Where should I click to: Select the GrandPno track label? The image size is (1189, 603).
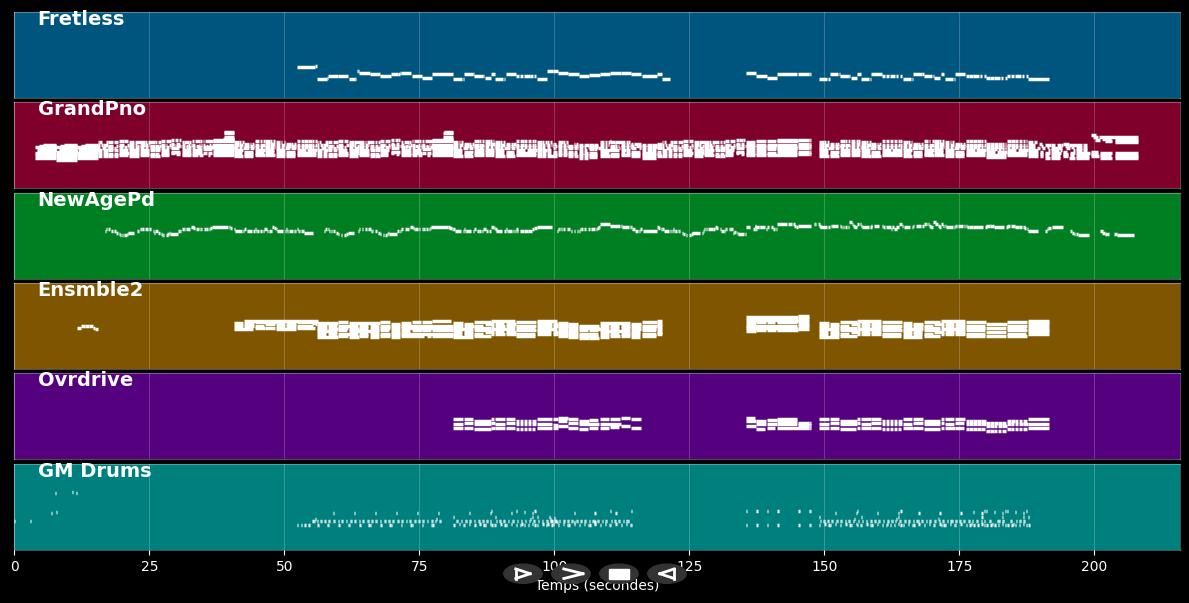[x=92, y=109]
